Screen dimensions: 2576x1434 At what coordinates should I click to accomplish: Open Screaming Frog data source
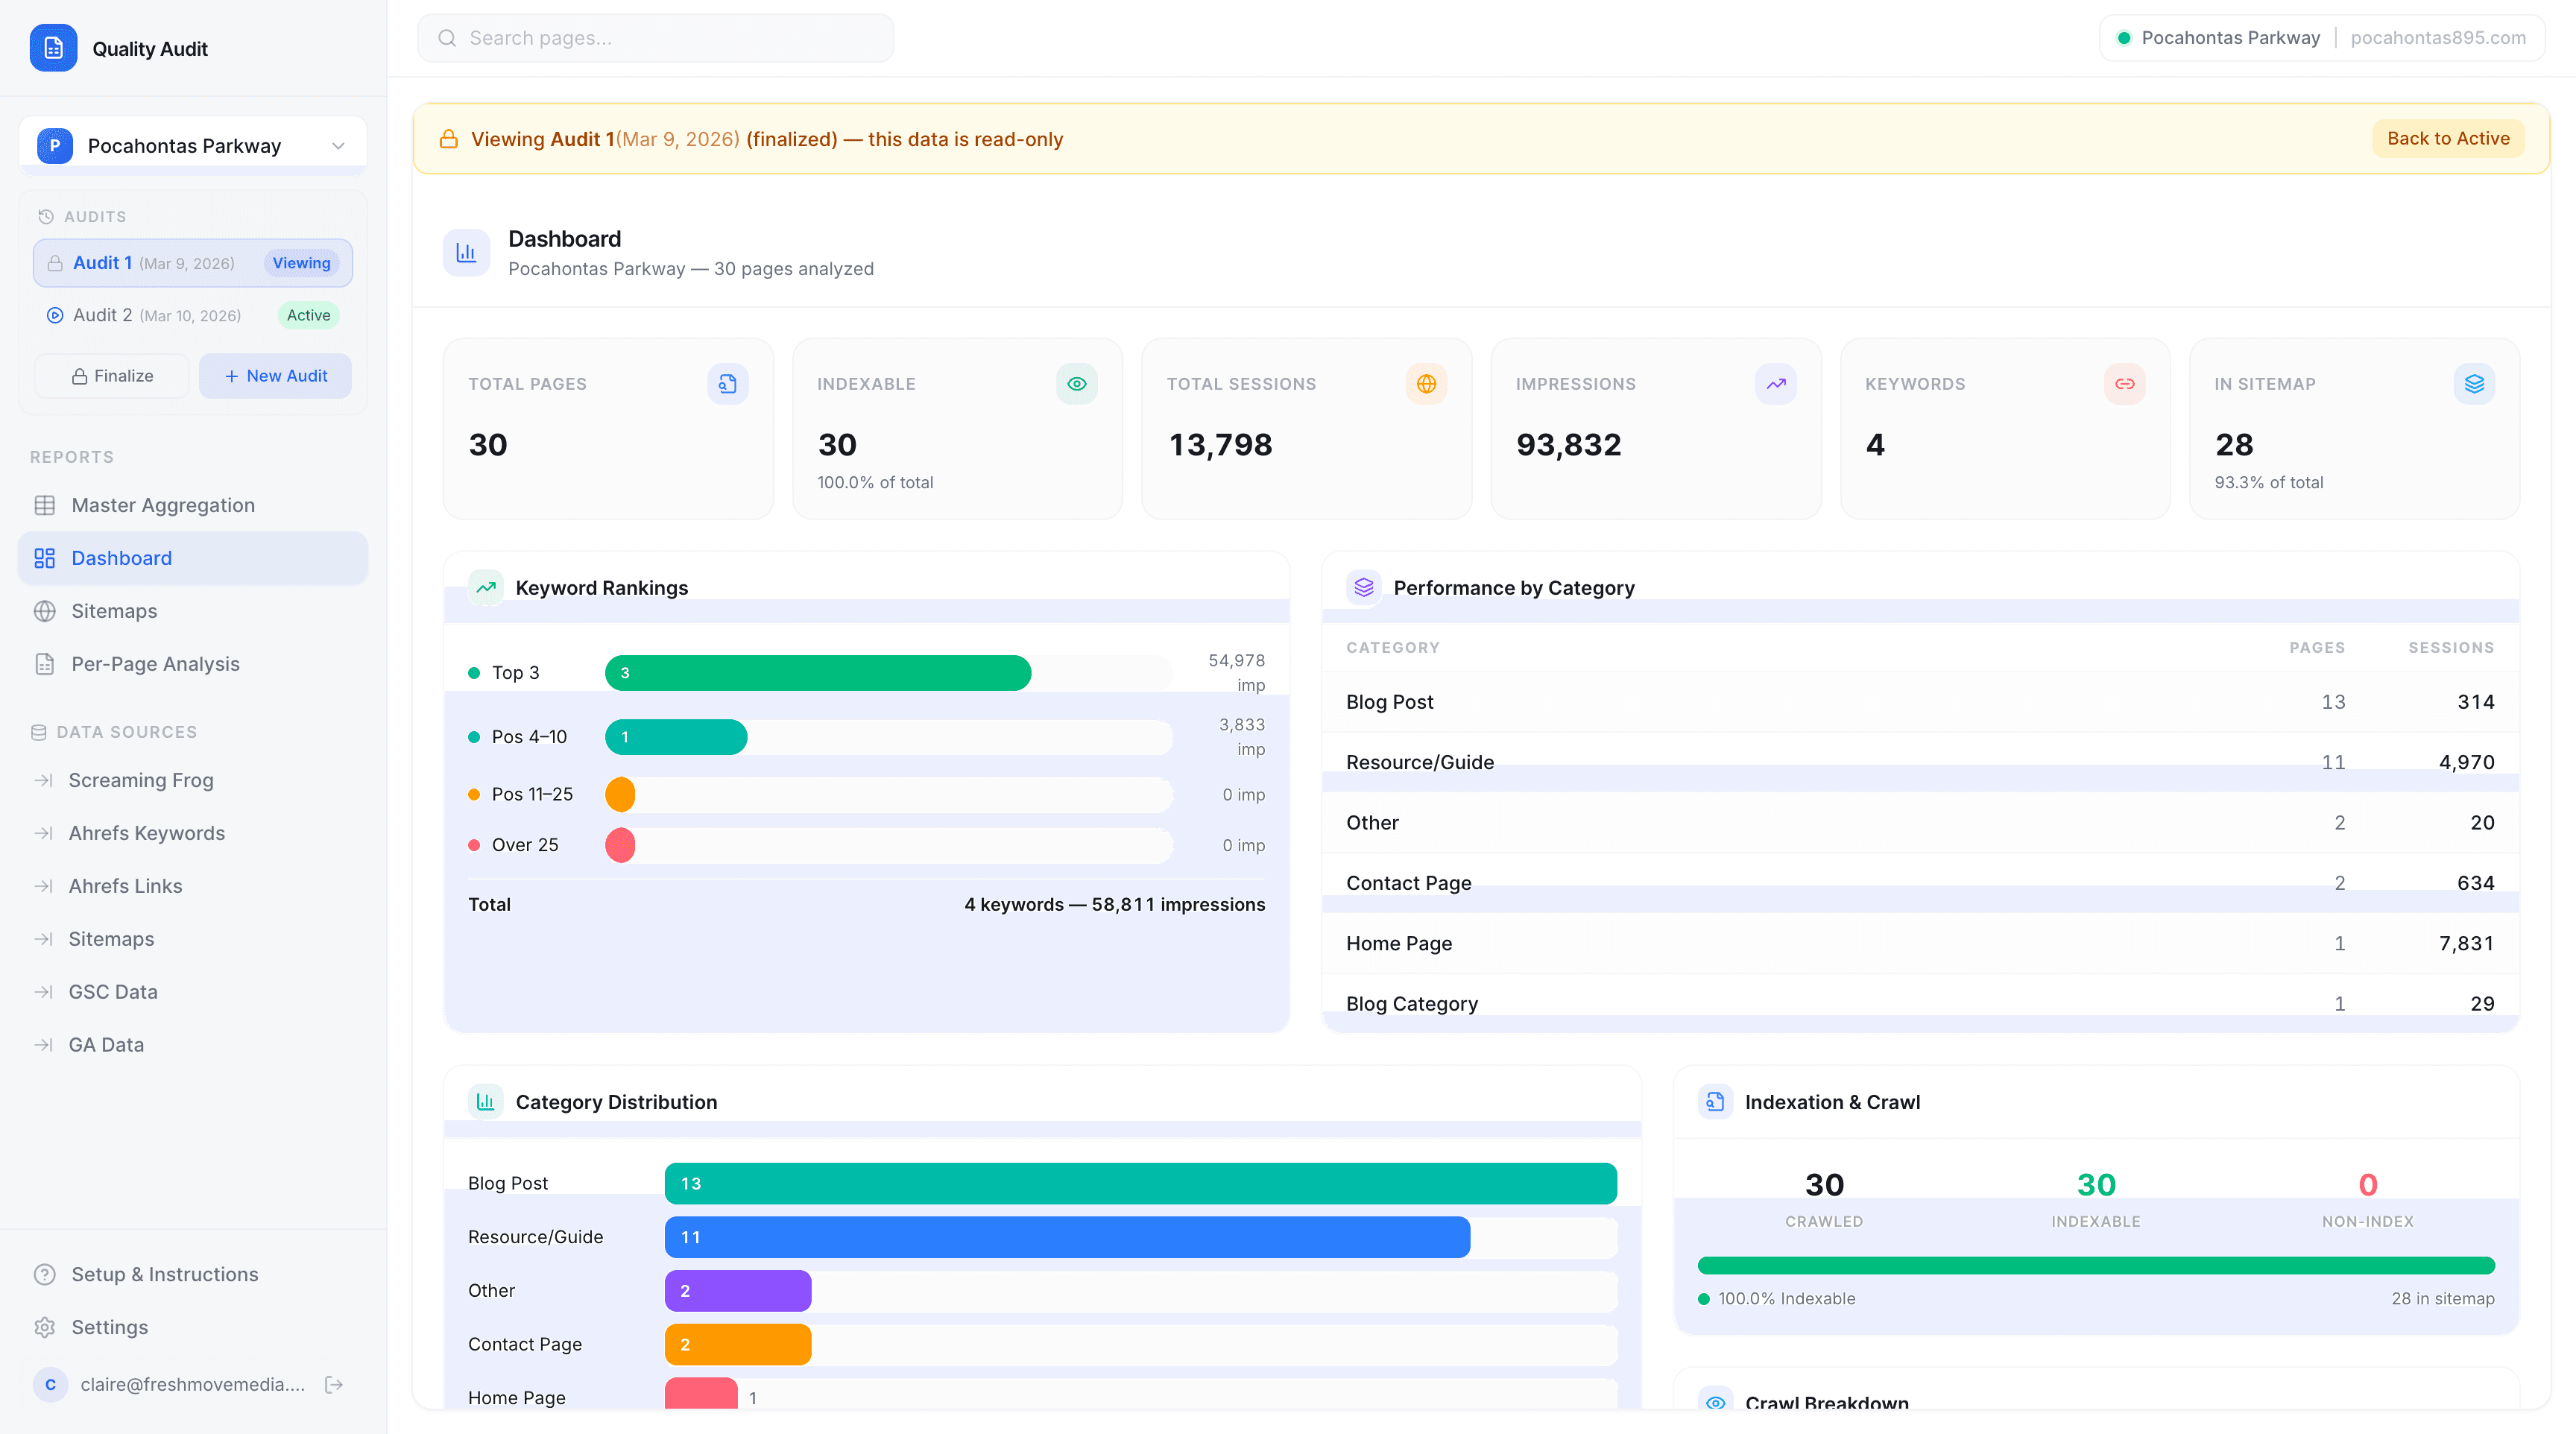193,780
